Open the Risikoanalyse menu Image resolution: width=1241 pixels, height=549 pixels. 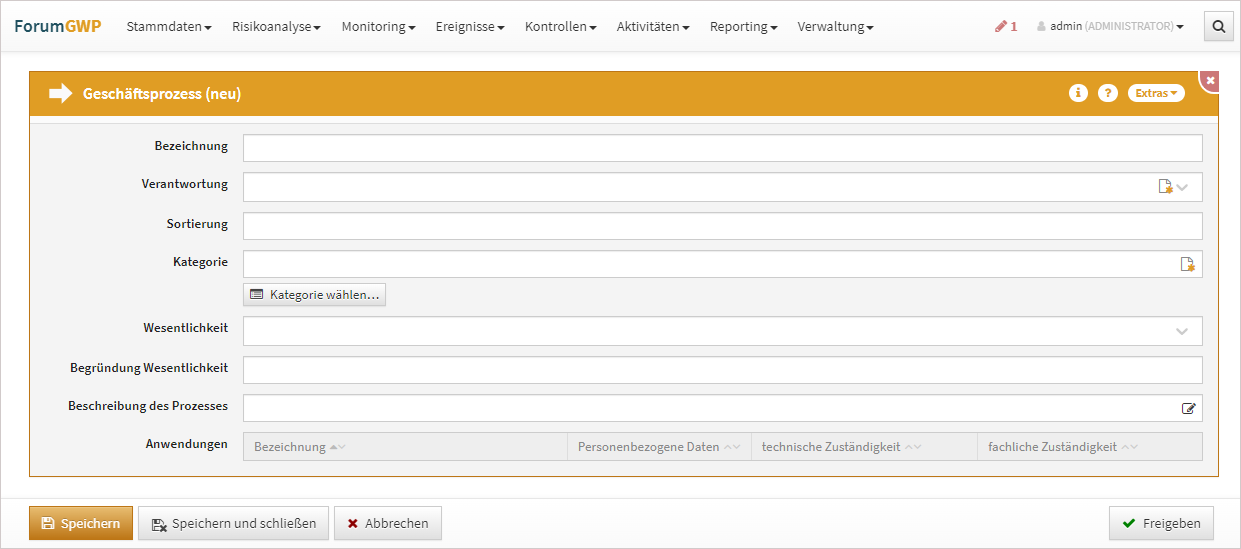coord(275,27)
